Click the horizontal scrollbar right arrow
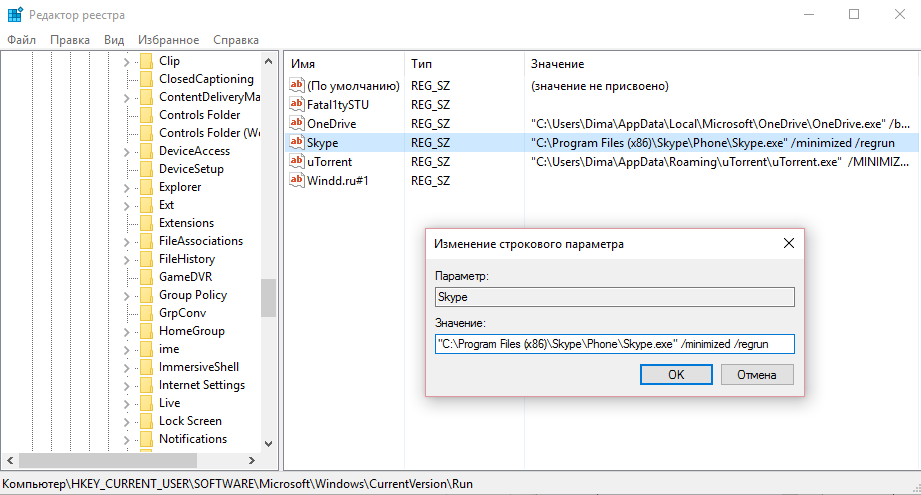921x495 pixels. 251,460
